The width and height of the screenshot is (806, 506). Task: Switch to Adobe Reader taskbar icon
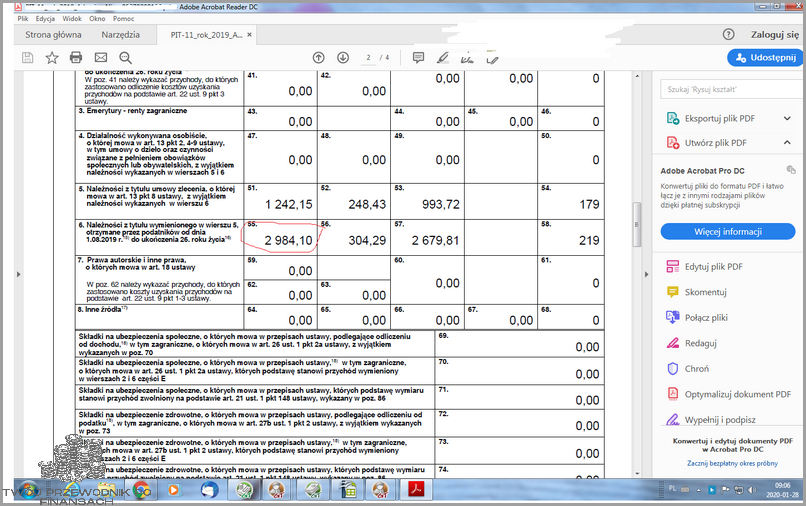[416, 490]
